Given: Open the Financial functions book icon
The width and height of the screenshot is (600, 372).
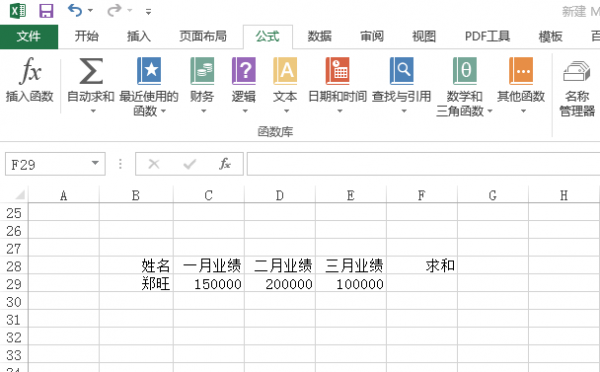Looking at the screenshot, I should 202,71.
